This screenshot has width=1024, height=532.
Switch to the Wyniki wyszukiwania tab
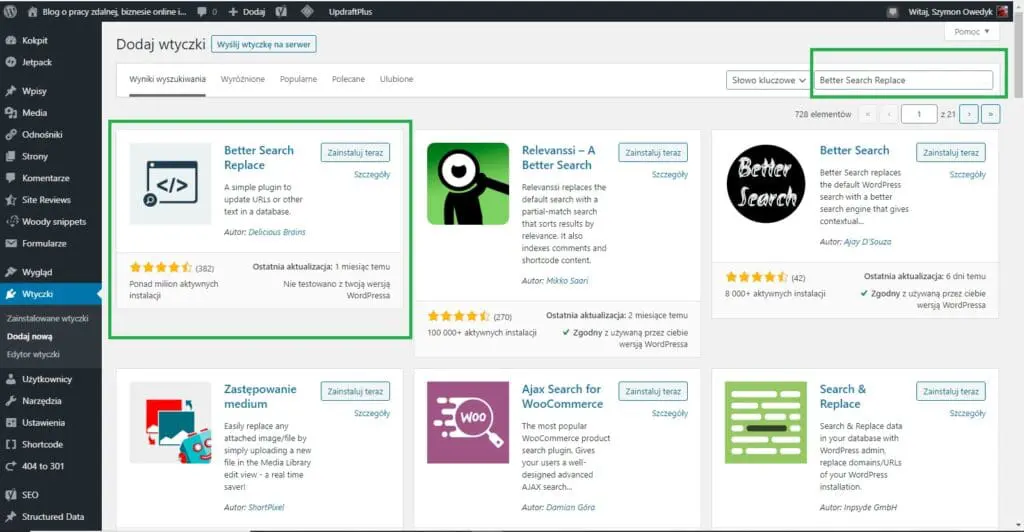coord(167,80)
